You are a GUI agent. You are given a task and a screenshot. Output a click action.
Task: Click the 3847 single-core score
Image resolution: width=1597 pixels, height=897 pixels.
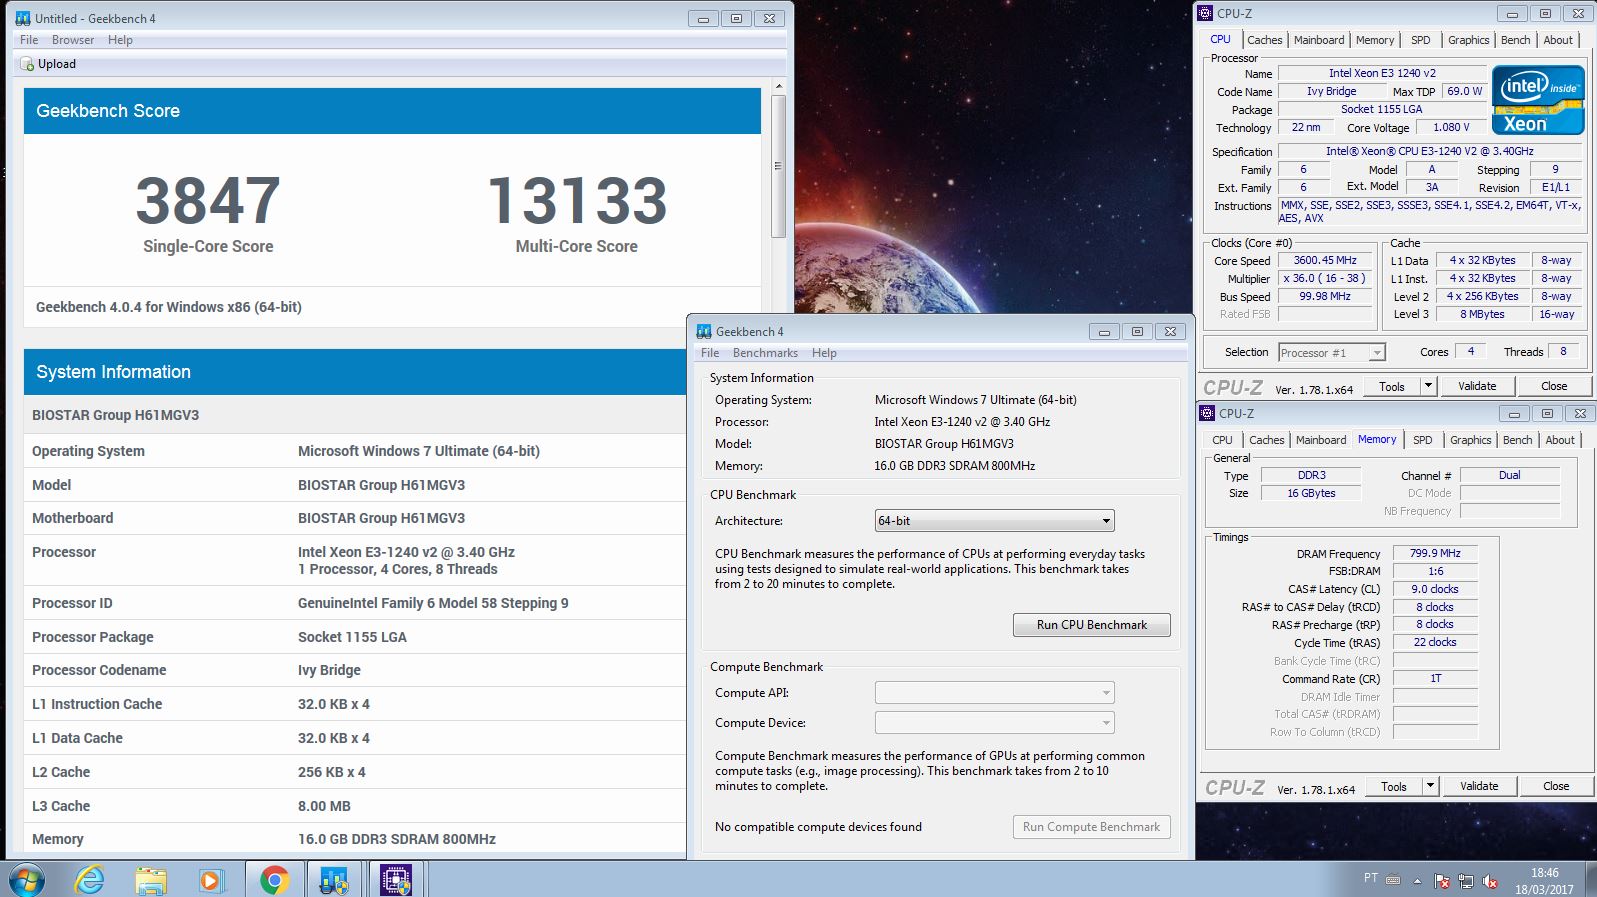[x=208, y=201]
